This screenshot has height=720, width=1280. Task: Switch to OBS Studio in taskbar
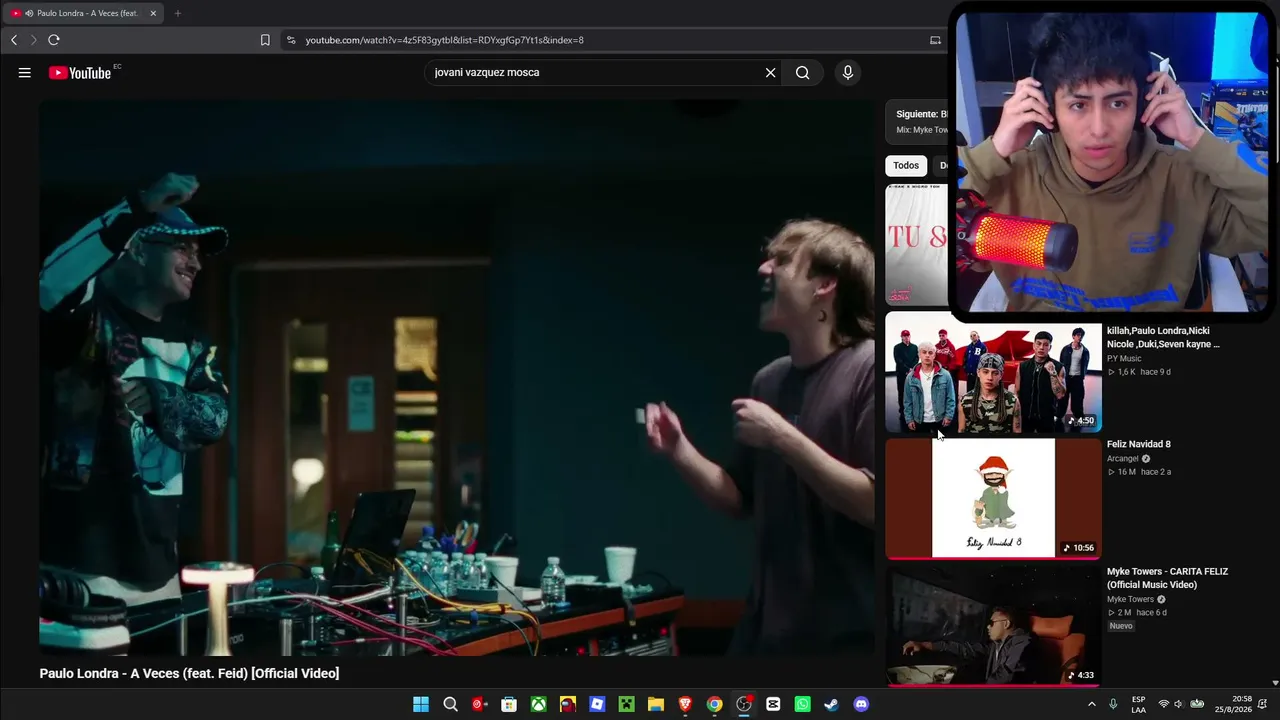[744, 704]
